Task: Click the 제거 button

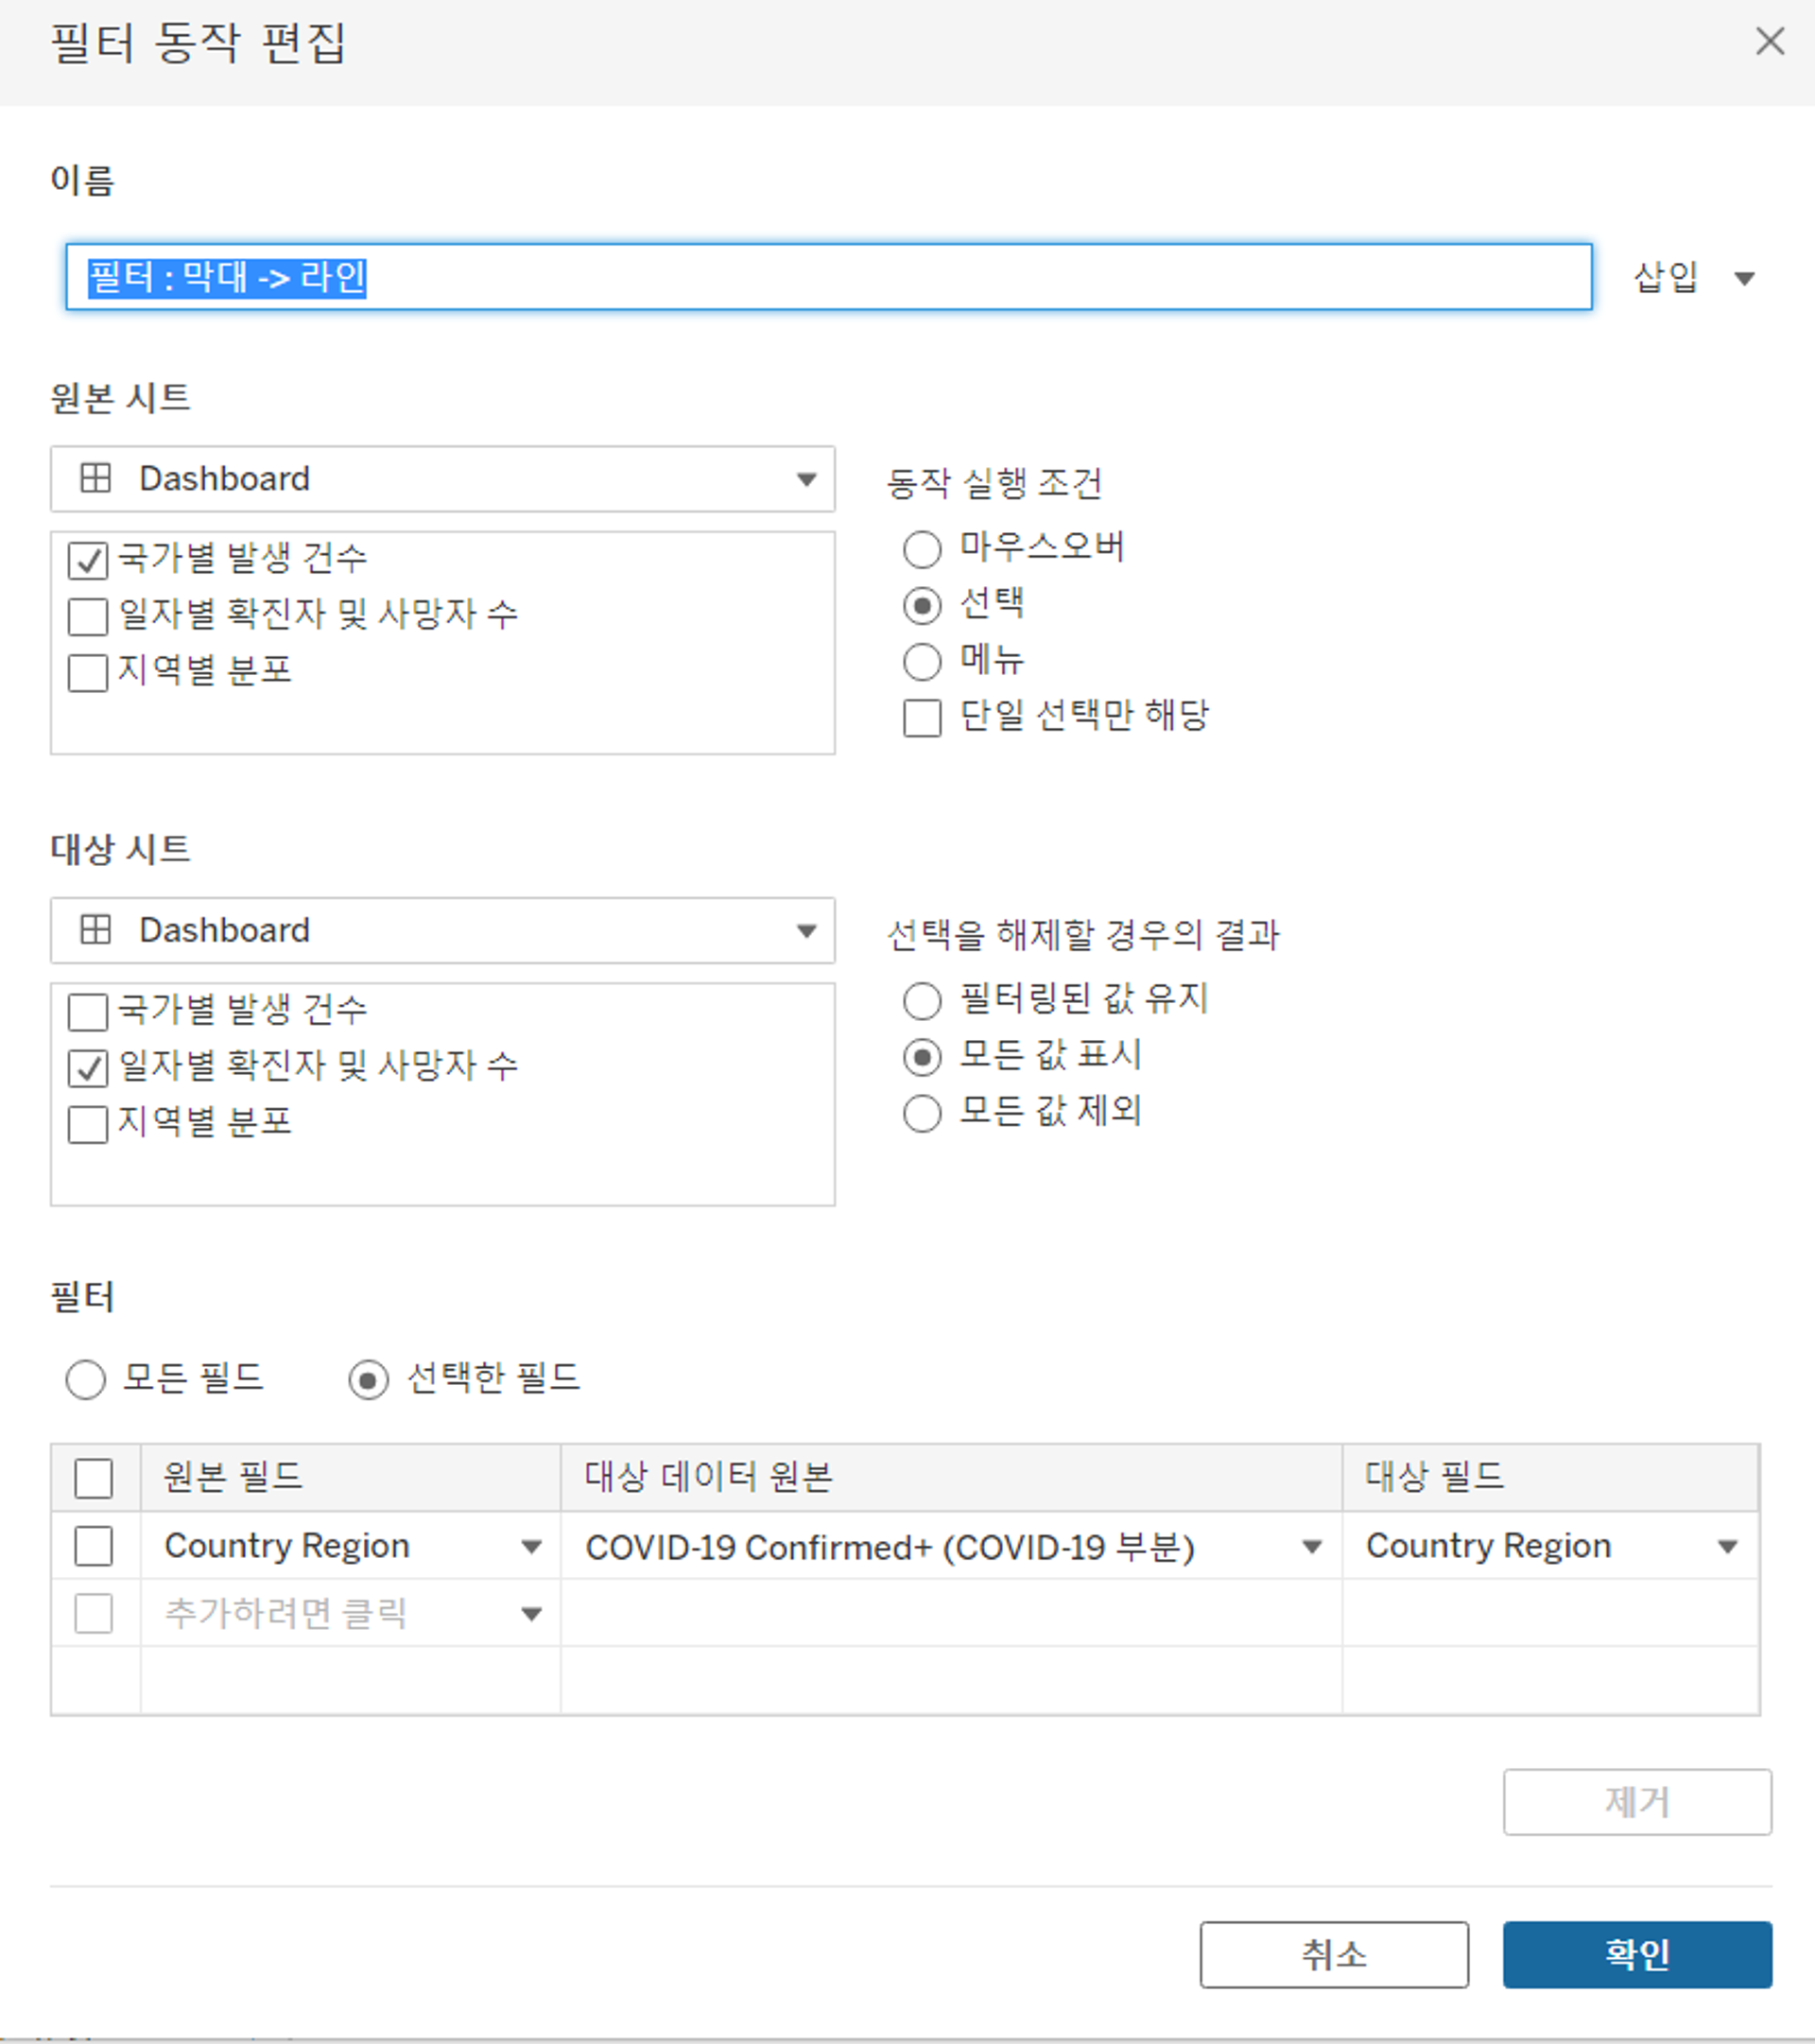Action: click(x=1637, y=1802)
